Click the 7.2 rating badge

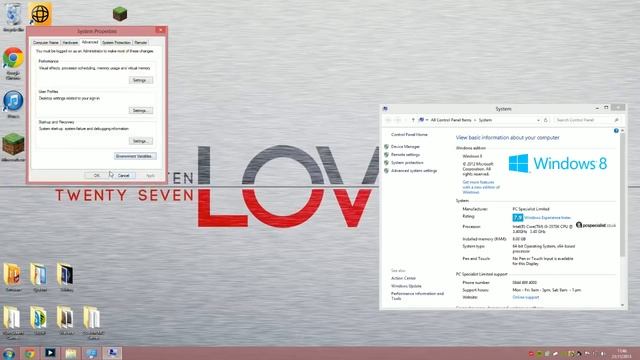click(x=518, y=218)
